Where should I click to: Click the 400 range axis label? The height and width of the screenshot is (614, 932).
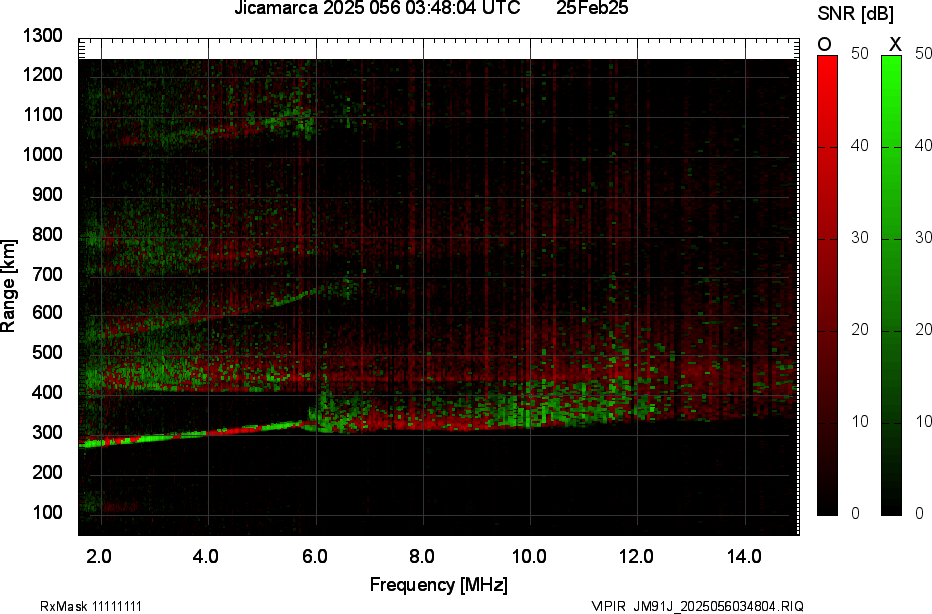click(x=47, y=392)
